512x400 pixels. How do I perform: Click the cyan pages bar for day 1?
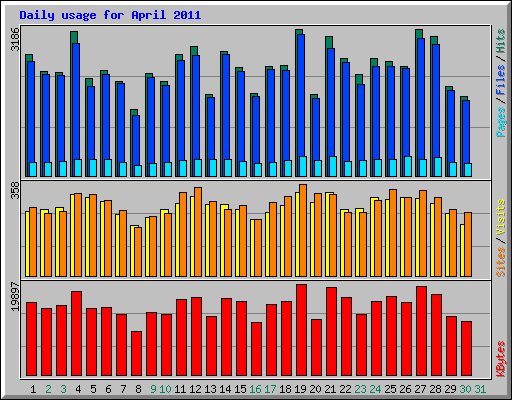[33, 169]
